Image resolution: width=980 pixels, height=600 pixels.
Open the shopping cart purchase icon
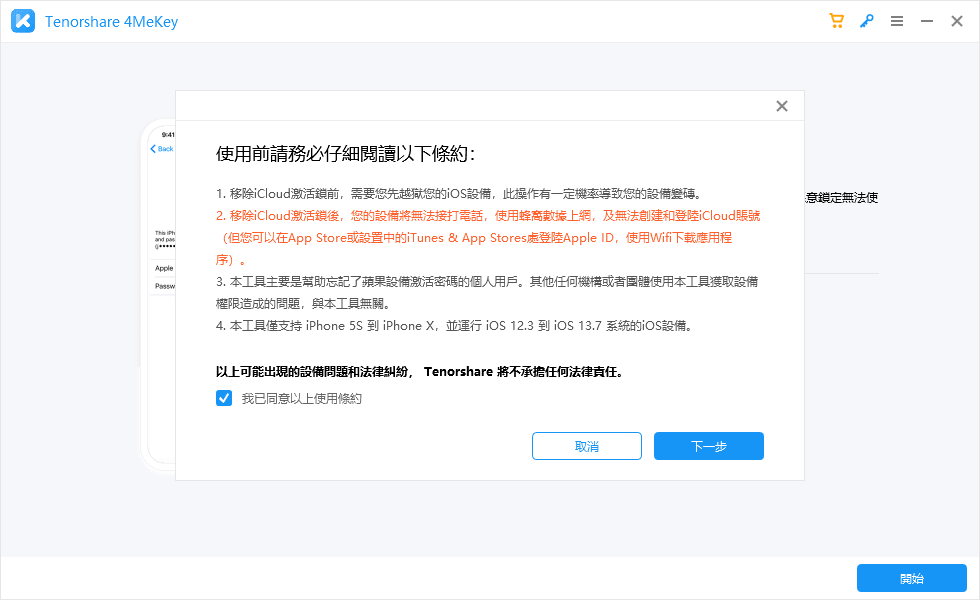click(836, 21)
